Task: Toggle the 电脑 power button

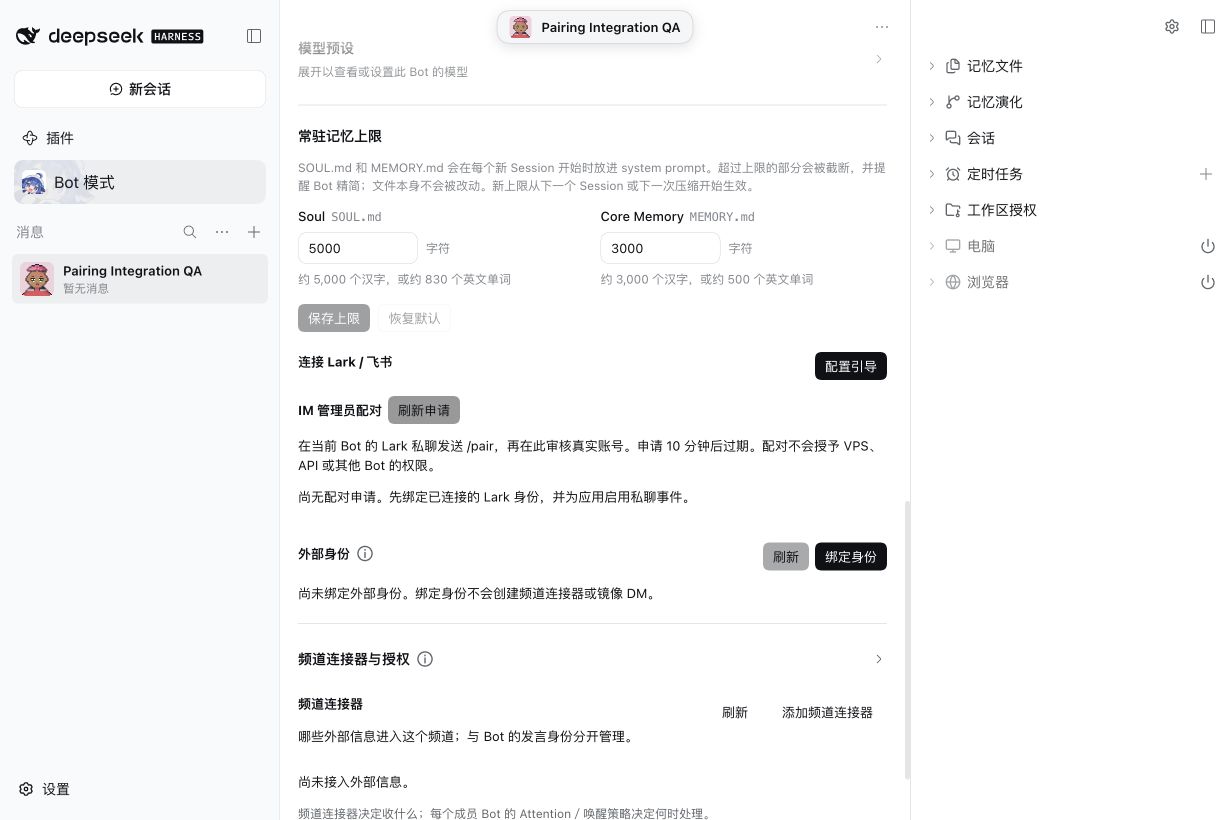Action: pos(1207,246)
